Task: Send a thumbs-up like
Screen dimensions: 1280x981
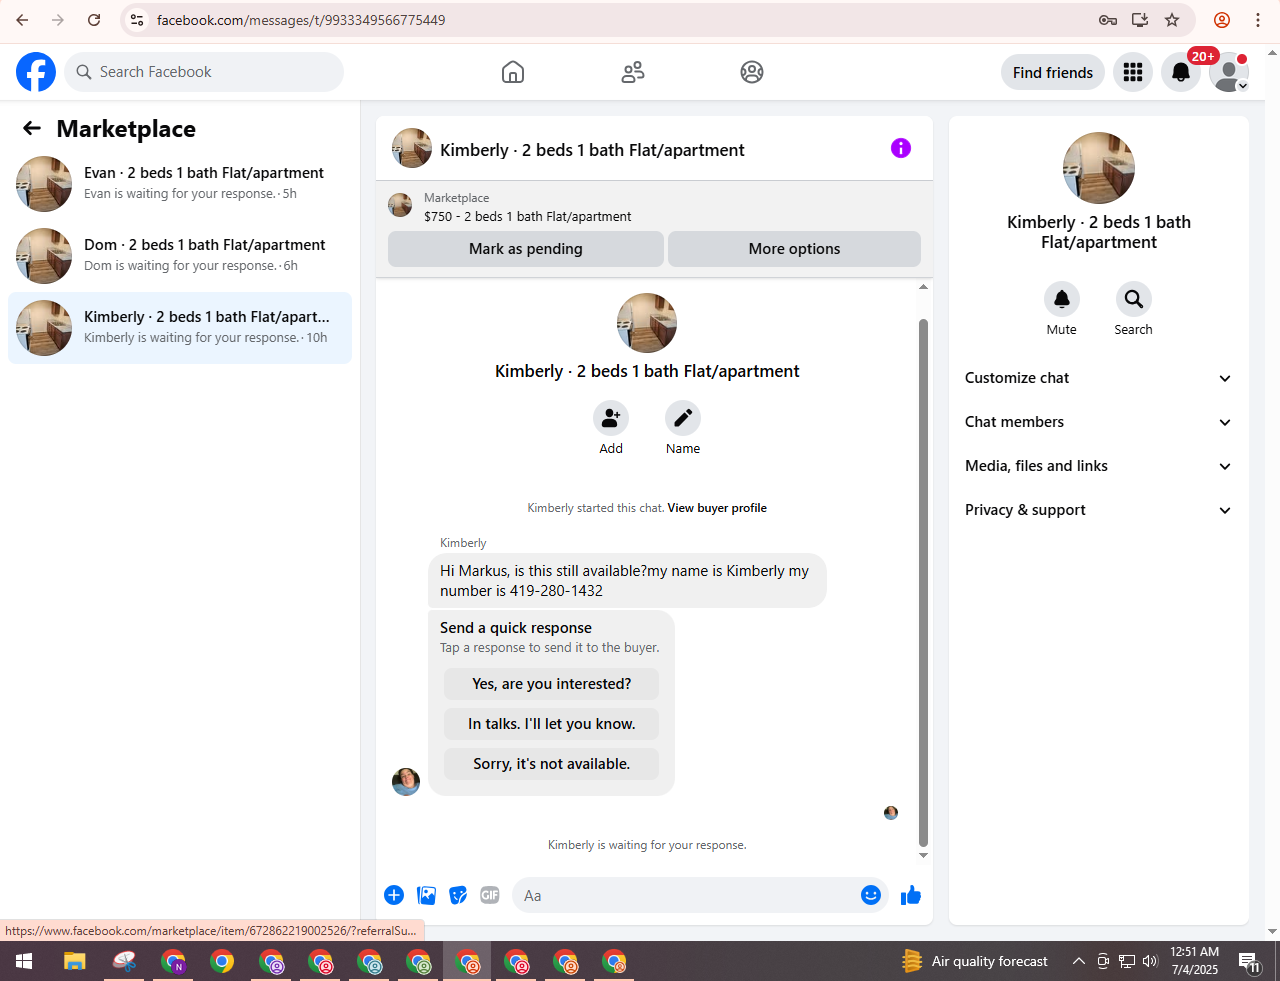Action: [x=911, y=895]
